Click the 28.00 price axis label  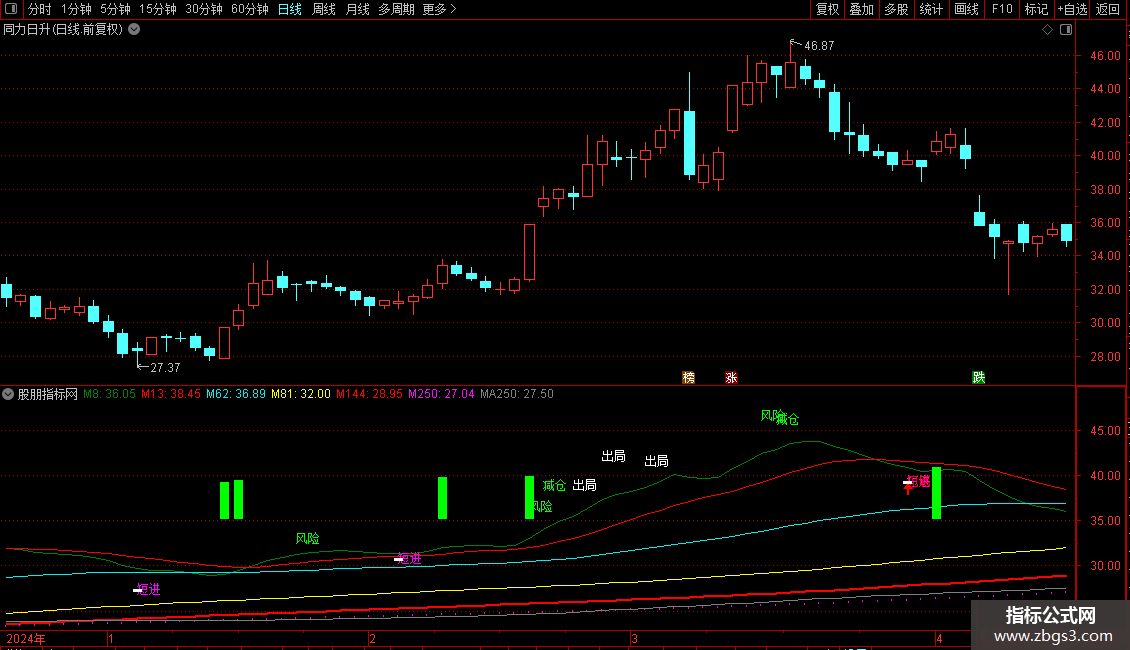pyautogui.click(x=1105, y=356)
